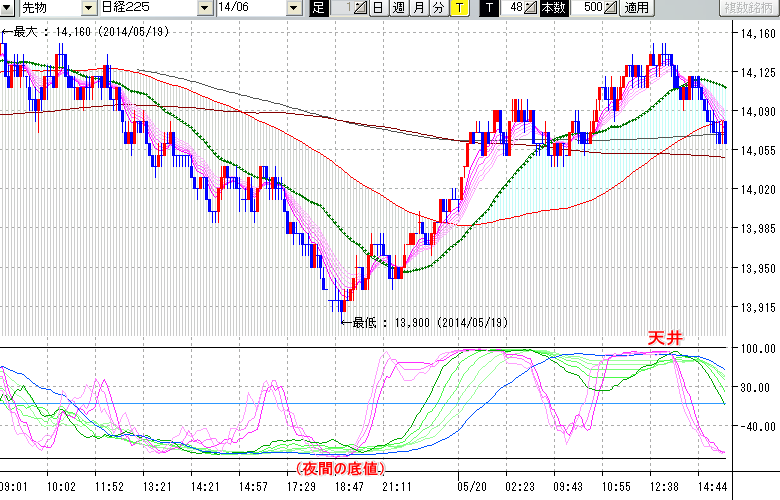Click the 複数銘柄 multiple symbols button
The height and width of the screenshot is (500, 780).
point(747,8)
